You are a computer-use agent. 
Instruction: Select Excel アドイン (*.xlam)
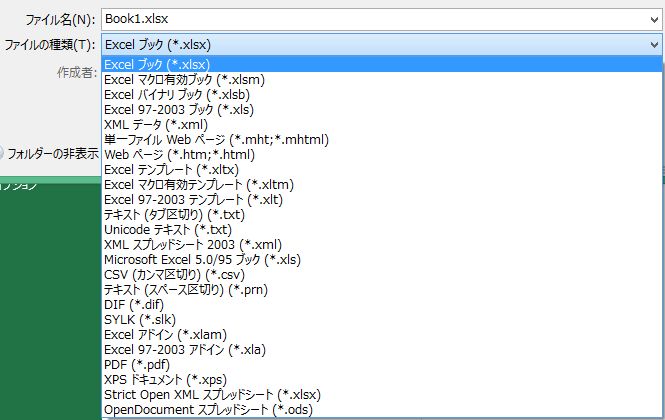tap(382, 335)
